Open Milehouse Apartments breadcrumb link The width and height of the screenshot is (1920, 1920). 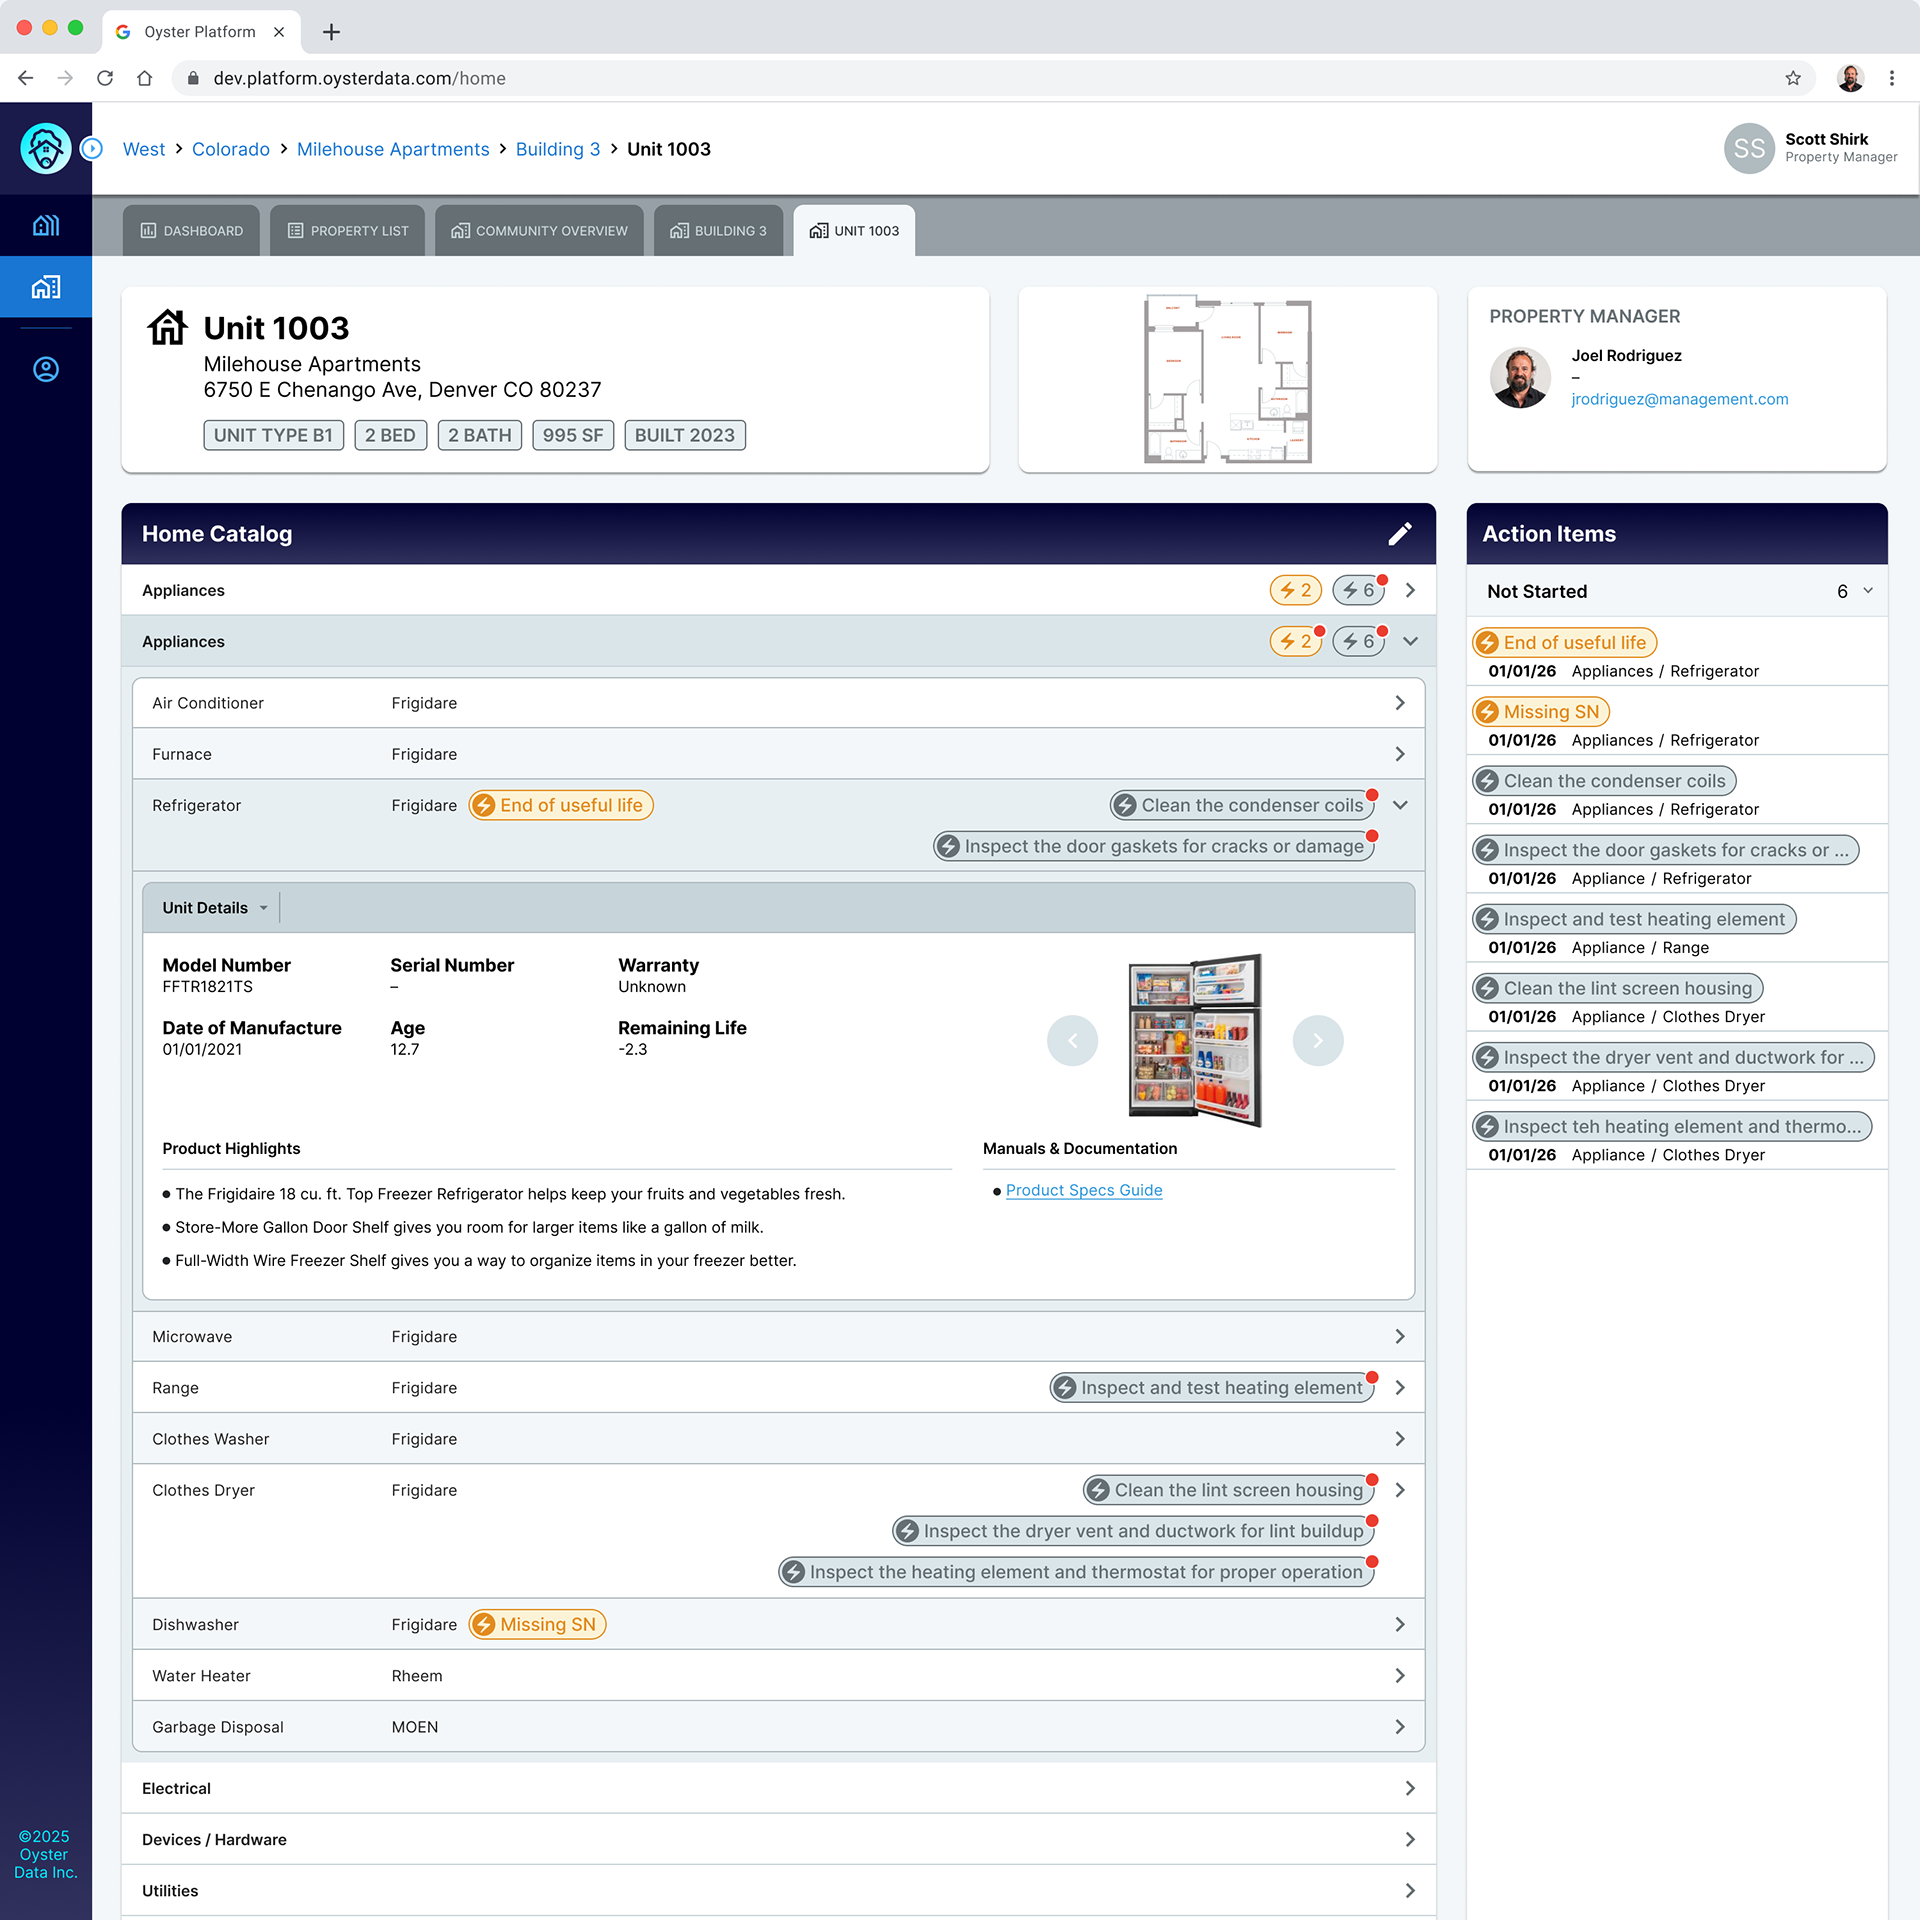(393, 149)
